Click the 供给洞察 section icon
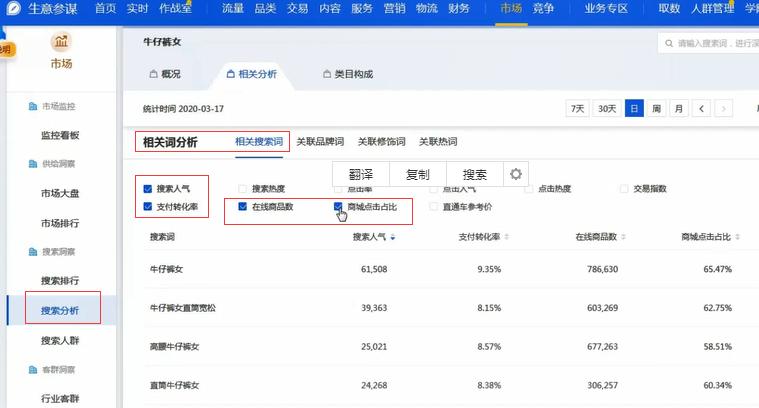This screenshot has height=408, width=759. (33, 164)
